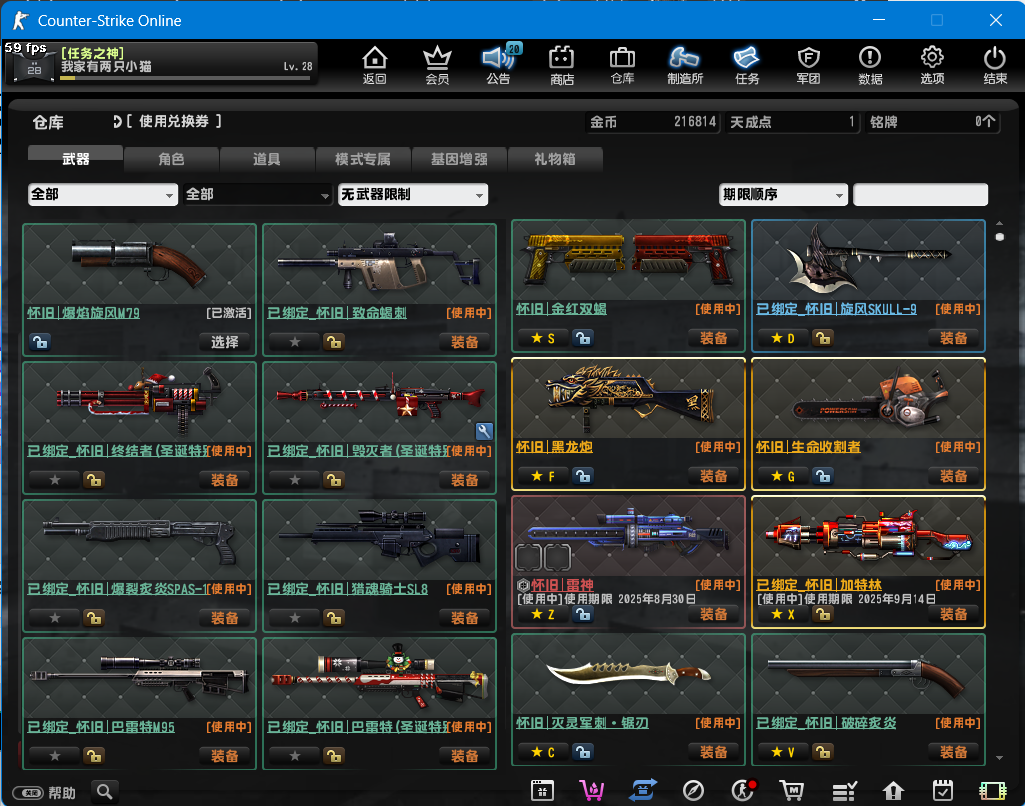Click the empty search field beside 期限顺序
The image size is (1025, 806).
pyautogui.click(x=920, y=194)
